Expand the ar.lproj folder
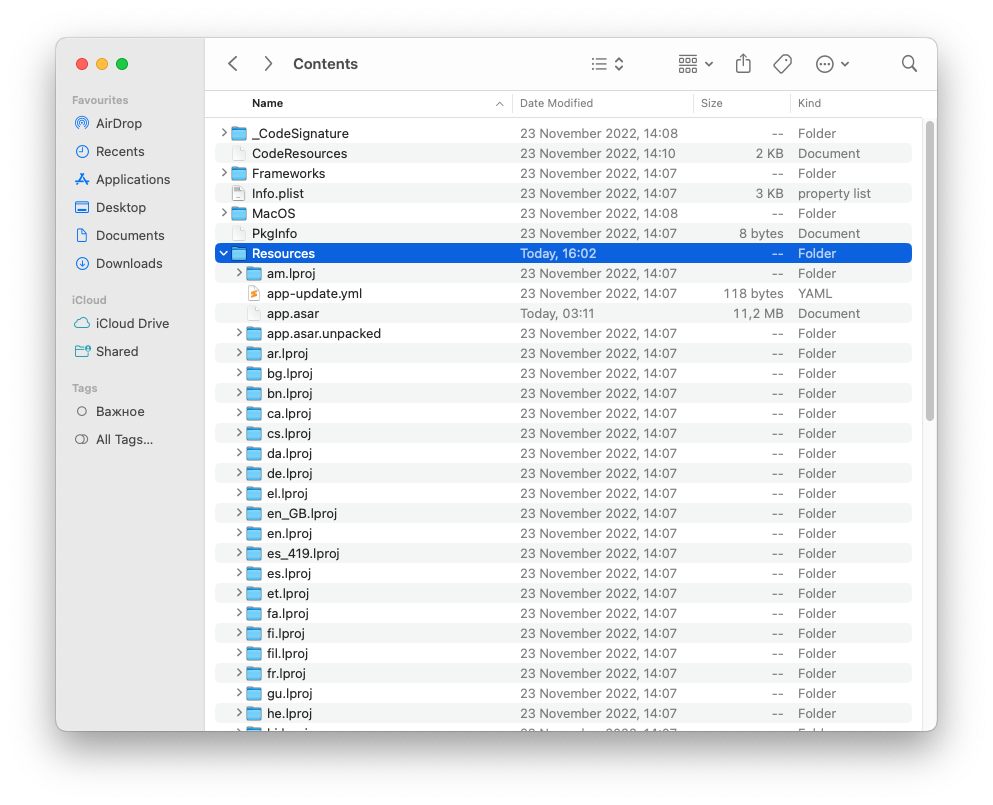Viewport: 993px width, 805px height. point(239,353)
